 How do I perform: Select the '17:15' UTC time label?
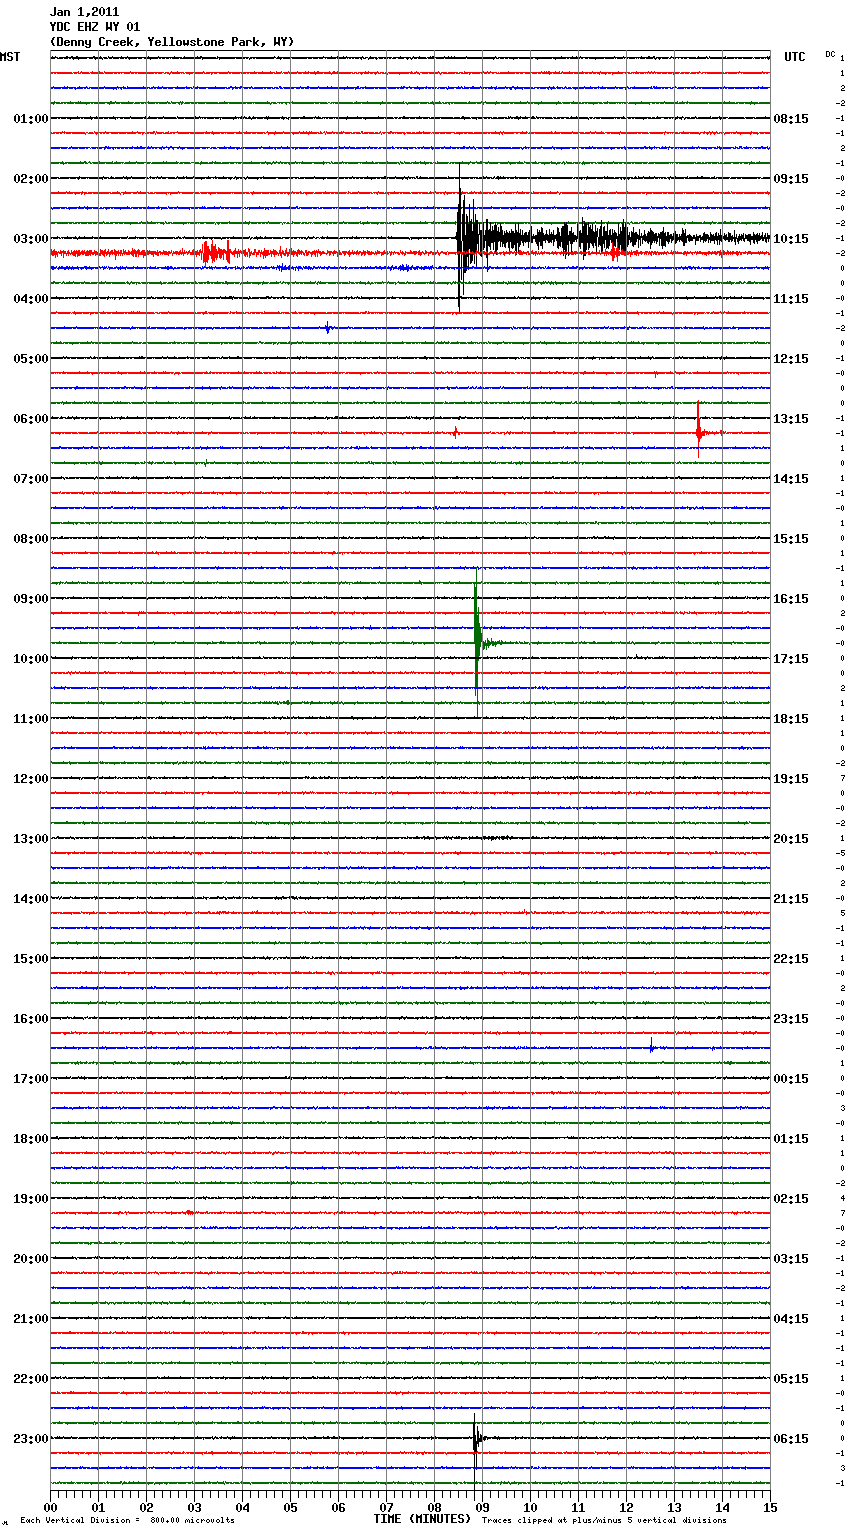(791, 659)
